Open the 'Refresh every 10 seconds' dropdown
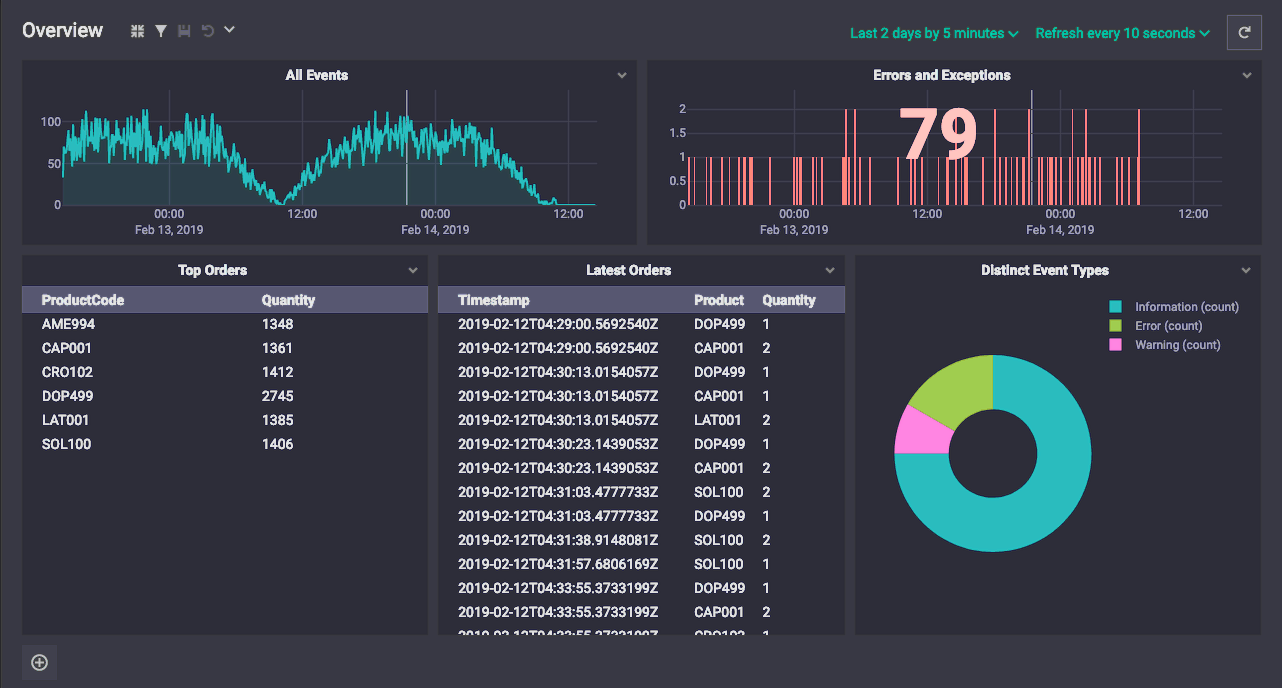This screenshot has height=688, width=1282. click(1122, 33)
